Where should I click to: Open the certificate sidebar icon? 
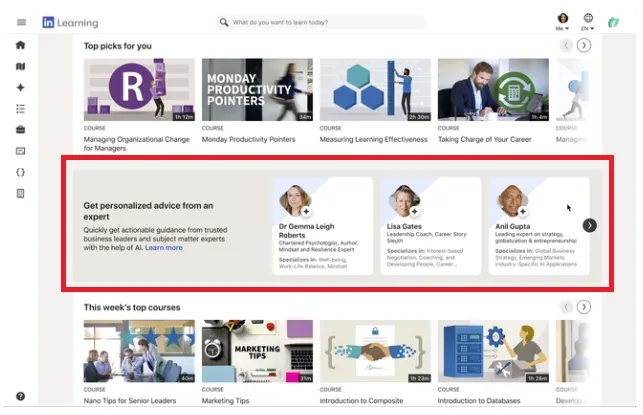point(21,151)
